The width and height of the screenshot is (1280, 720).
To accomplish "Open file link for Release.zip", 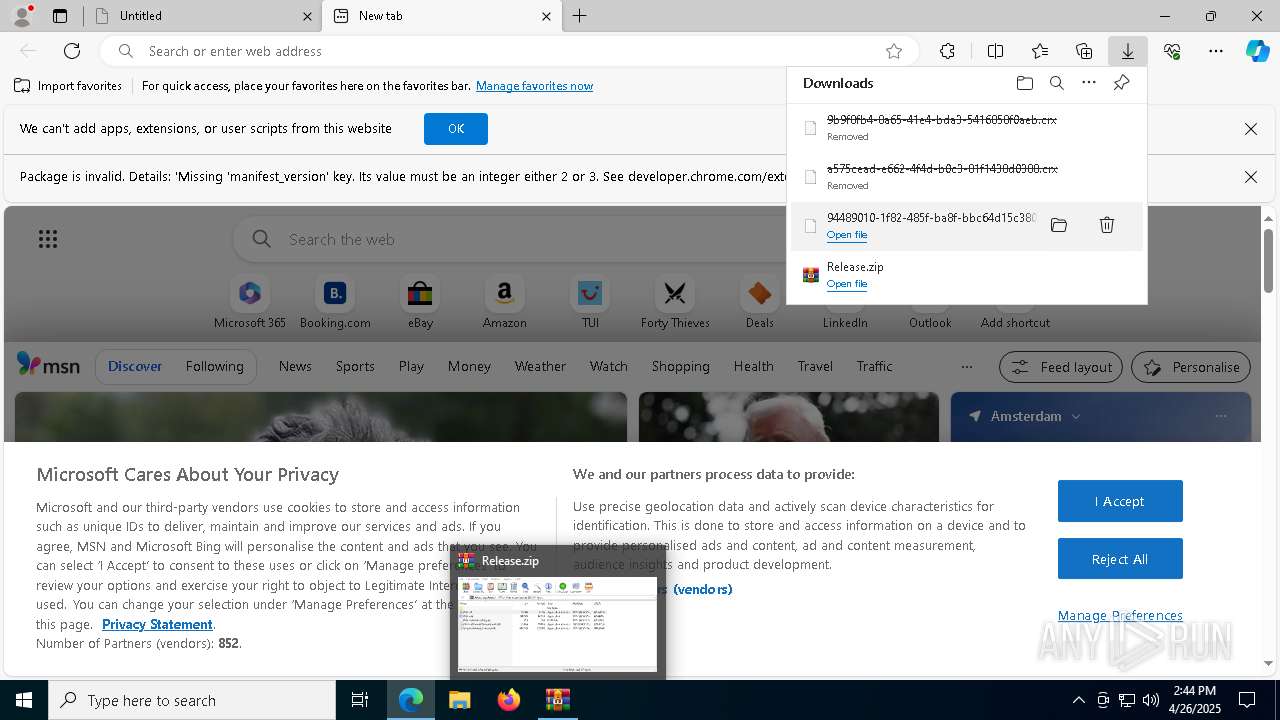I will coord(847,284).
